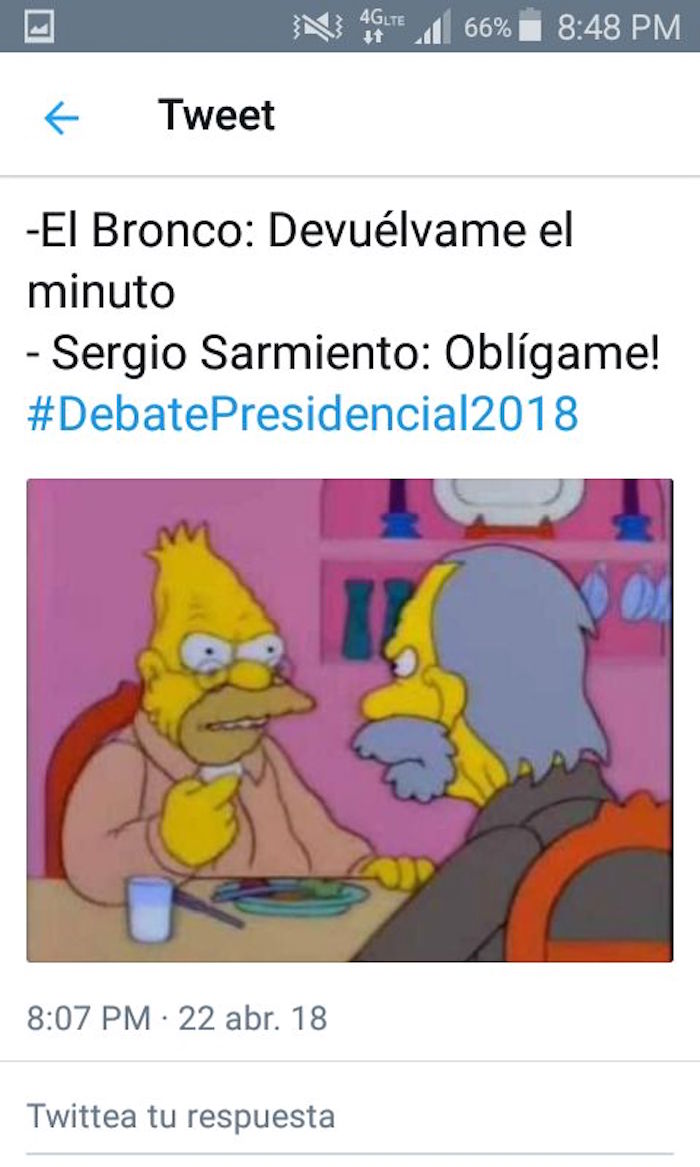Open the Simpsons meme image
This screenshot has height=1167, width=700.
[x=350, y=720]
